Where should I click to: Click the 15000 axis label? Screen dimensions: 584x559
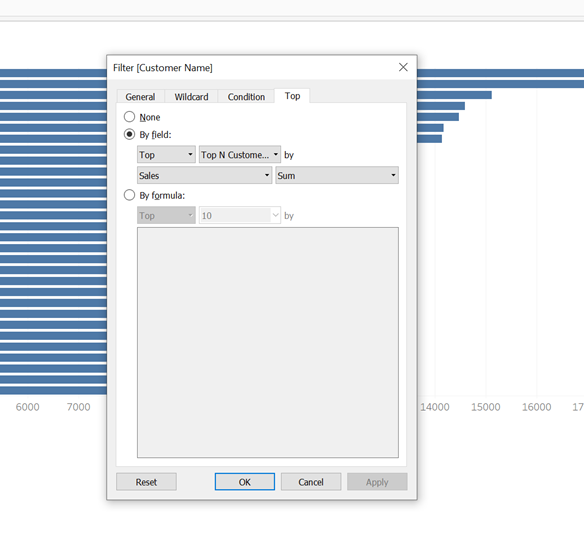[485, 407]
